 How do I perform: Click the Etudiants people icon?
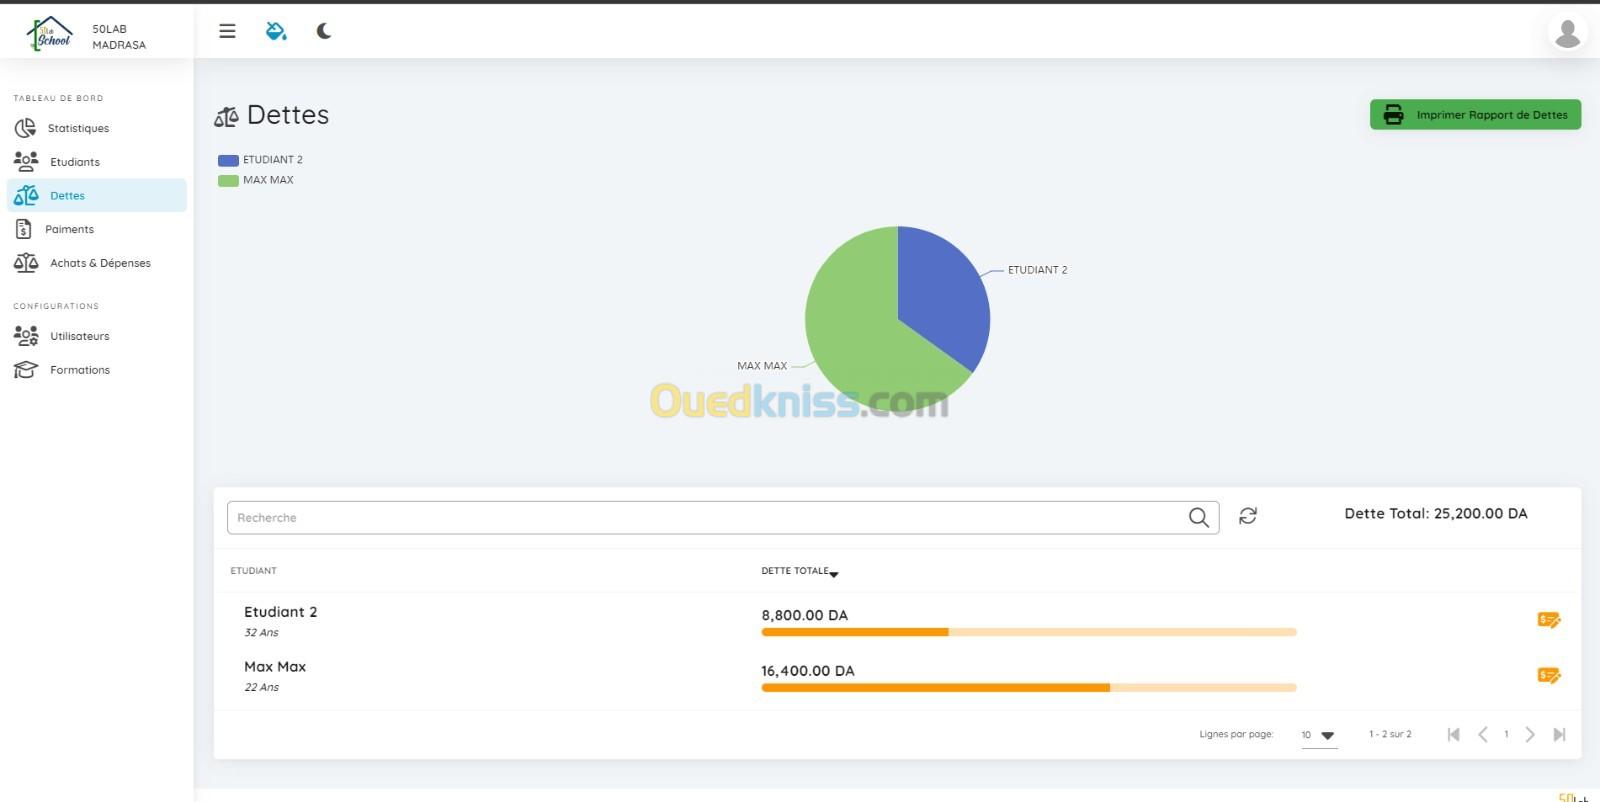(26, 161)
